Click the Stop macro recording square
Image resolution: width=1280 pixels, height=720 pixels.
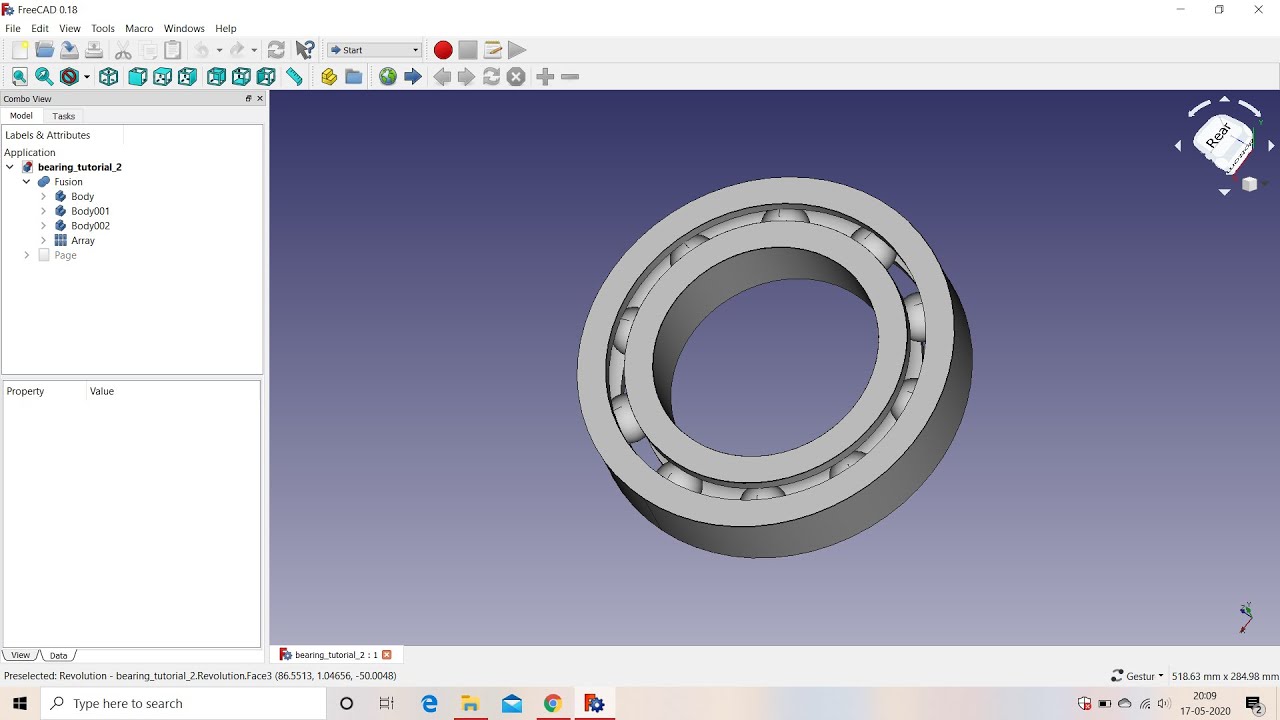point(468,50)
